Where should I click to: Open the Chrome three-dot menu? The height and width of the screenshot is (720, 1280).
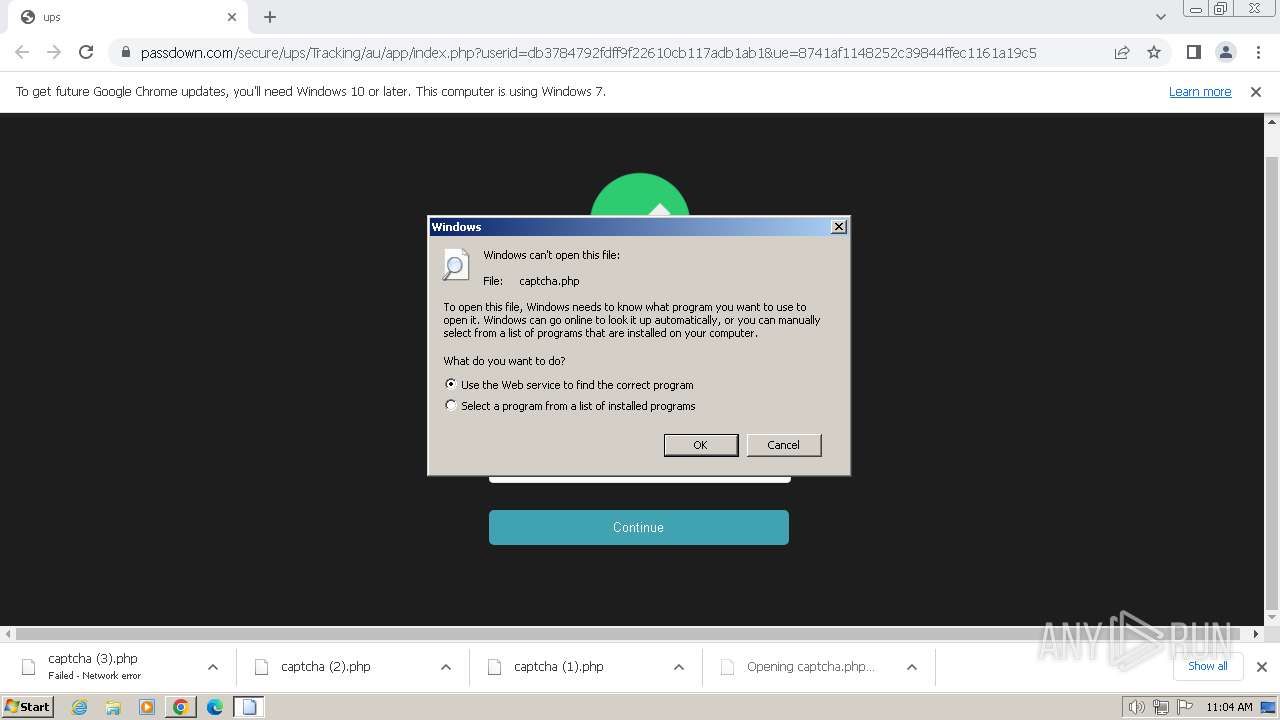point(1257,52)
